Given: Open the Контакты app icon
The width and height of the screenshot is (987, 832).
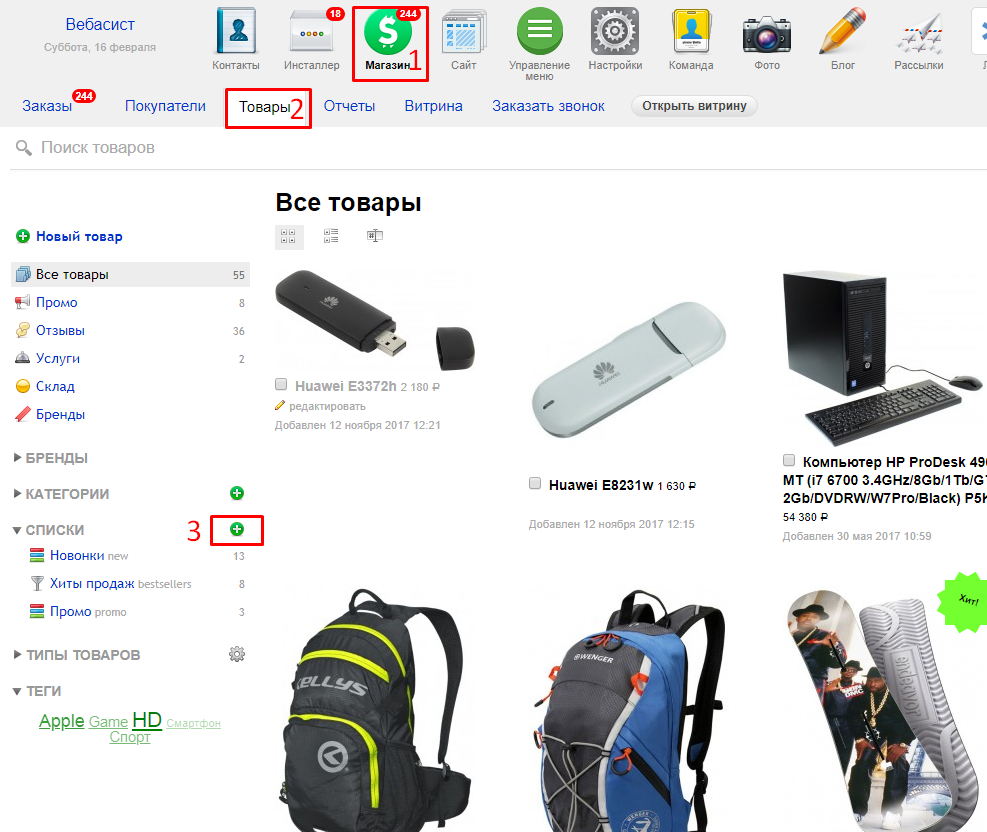Looking at the screenshot, I should (236, 33).
